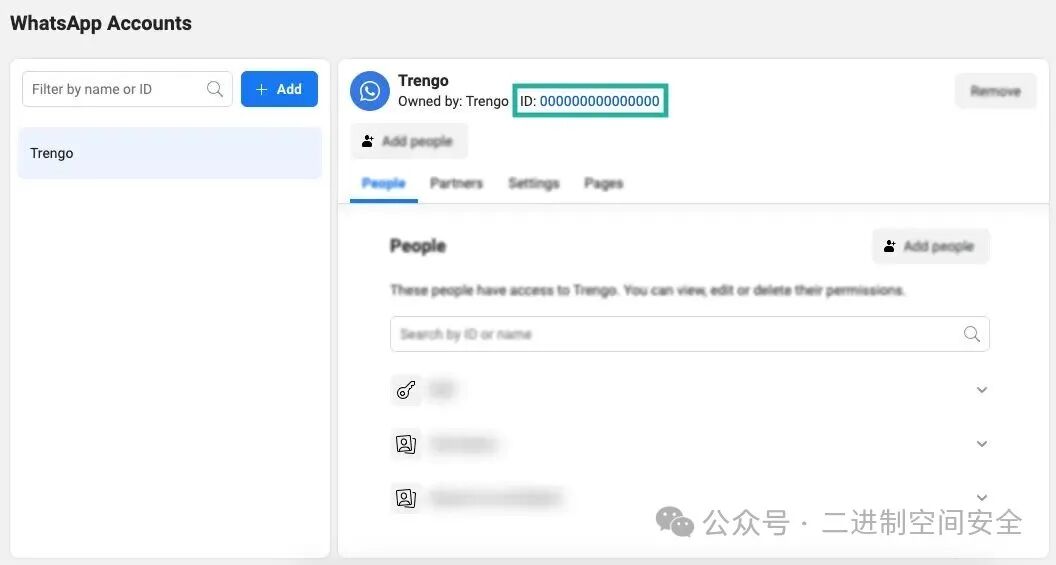Click the magnifier in the people search box
Viewport: 1056px width, 565px height.
(x=971, y=334)
